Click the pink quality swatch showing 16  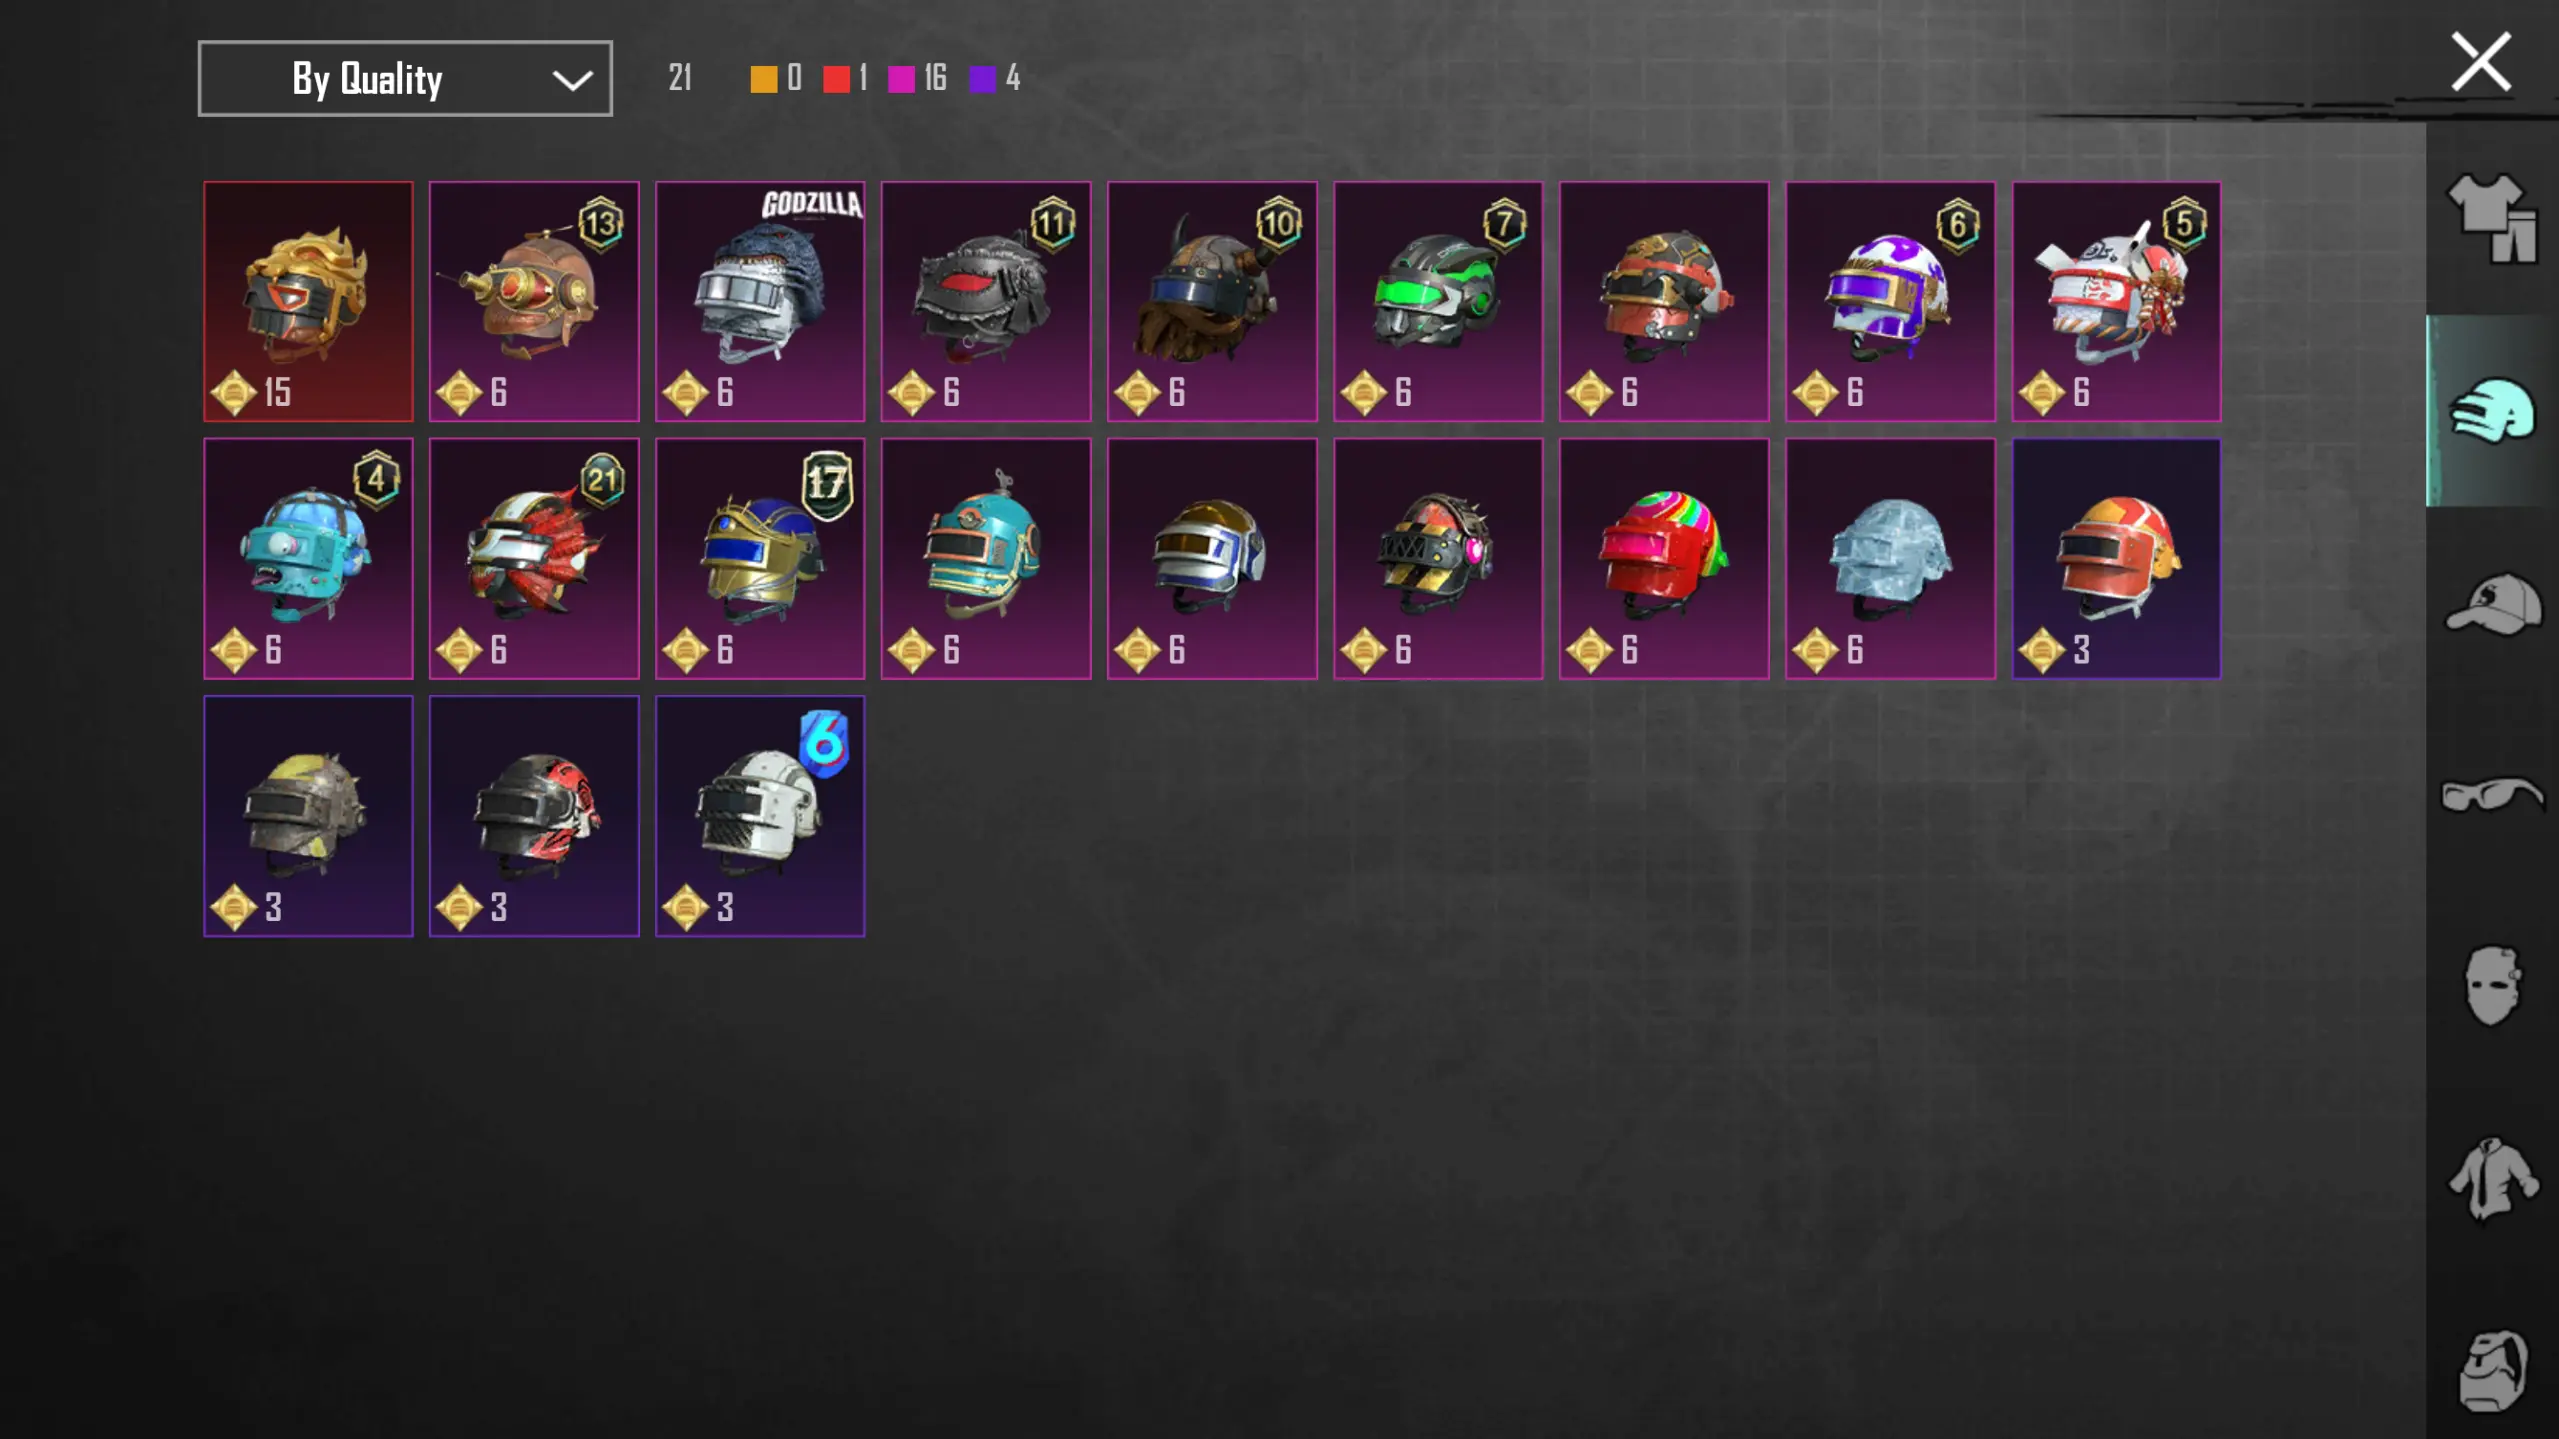[x=901, y=79]
